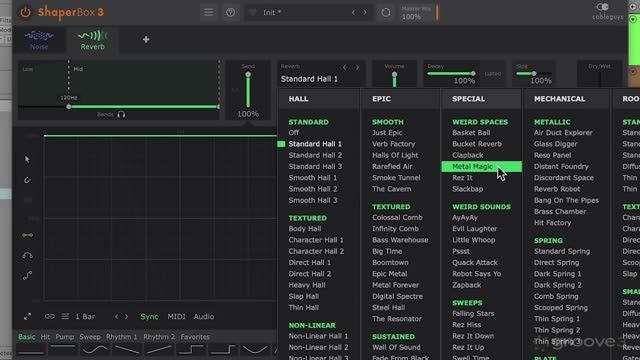
Task: Go to next preset arrow
Action: point(365,12)
